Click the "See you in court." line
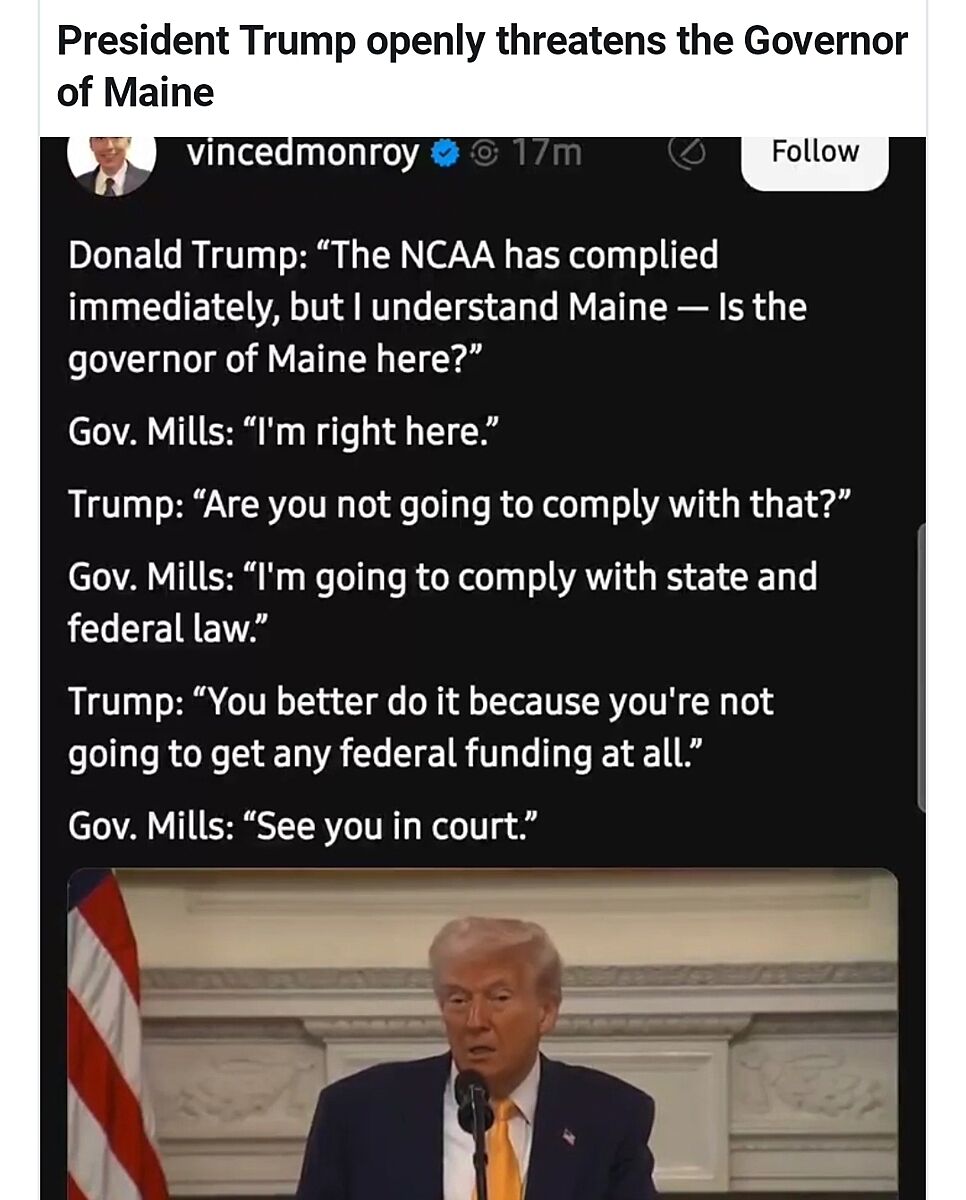The width and height of the screenshot is (966, 1200). click(x=304, y=826)
